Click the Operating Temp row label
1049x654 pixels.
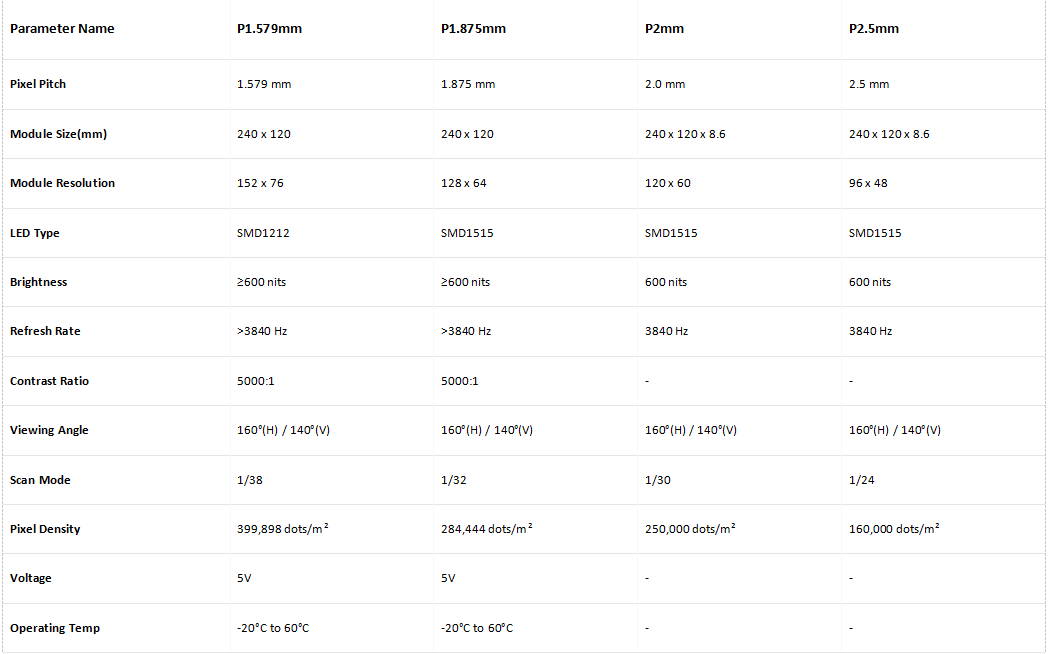point(55,628)
